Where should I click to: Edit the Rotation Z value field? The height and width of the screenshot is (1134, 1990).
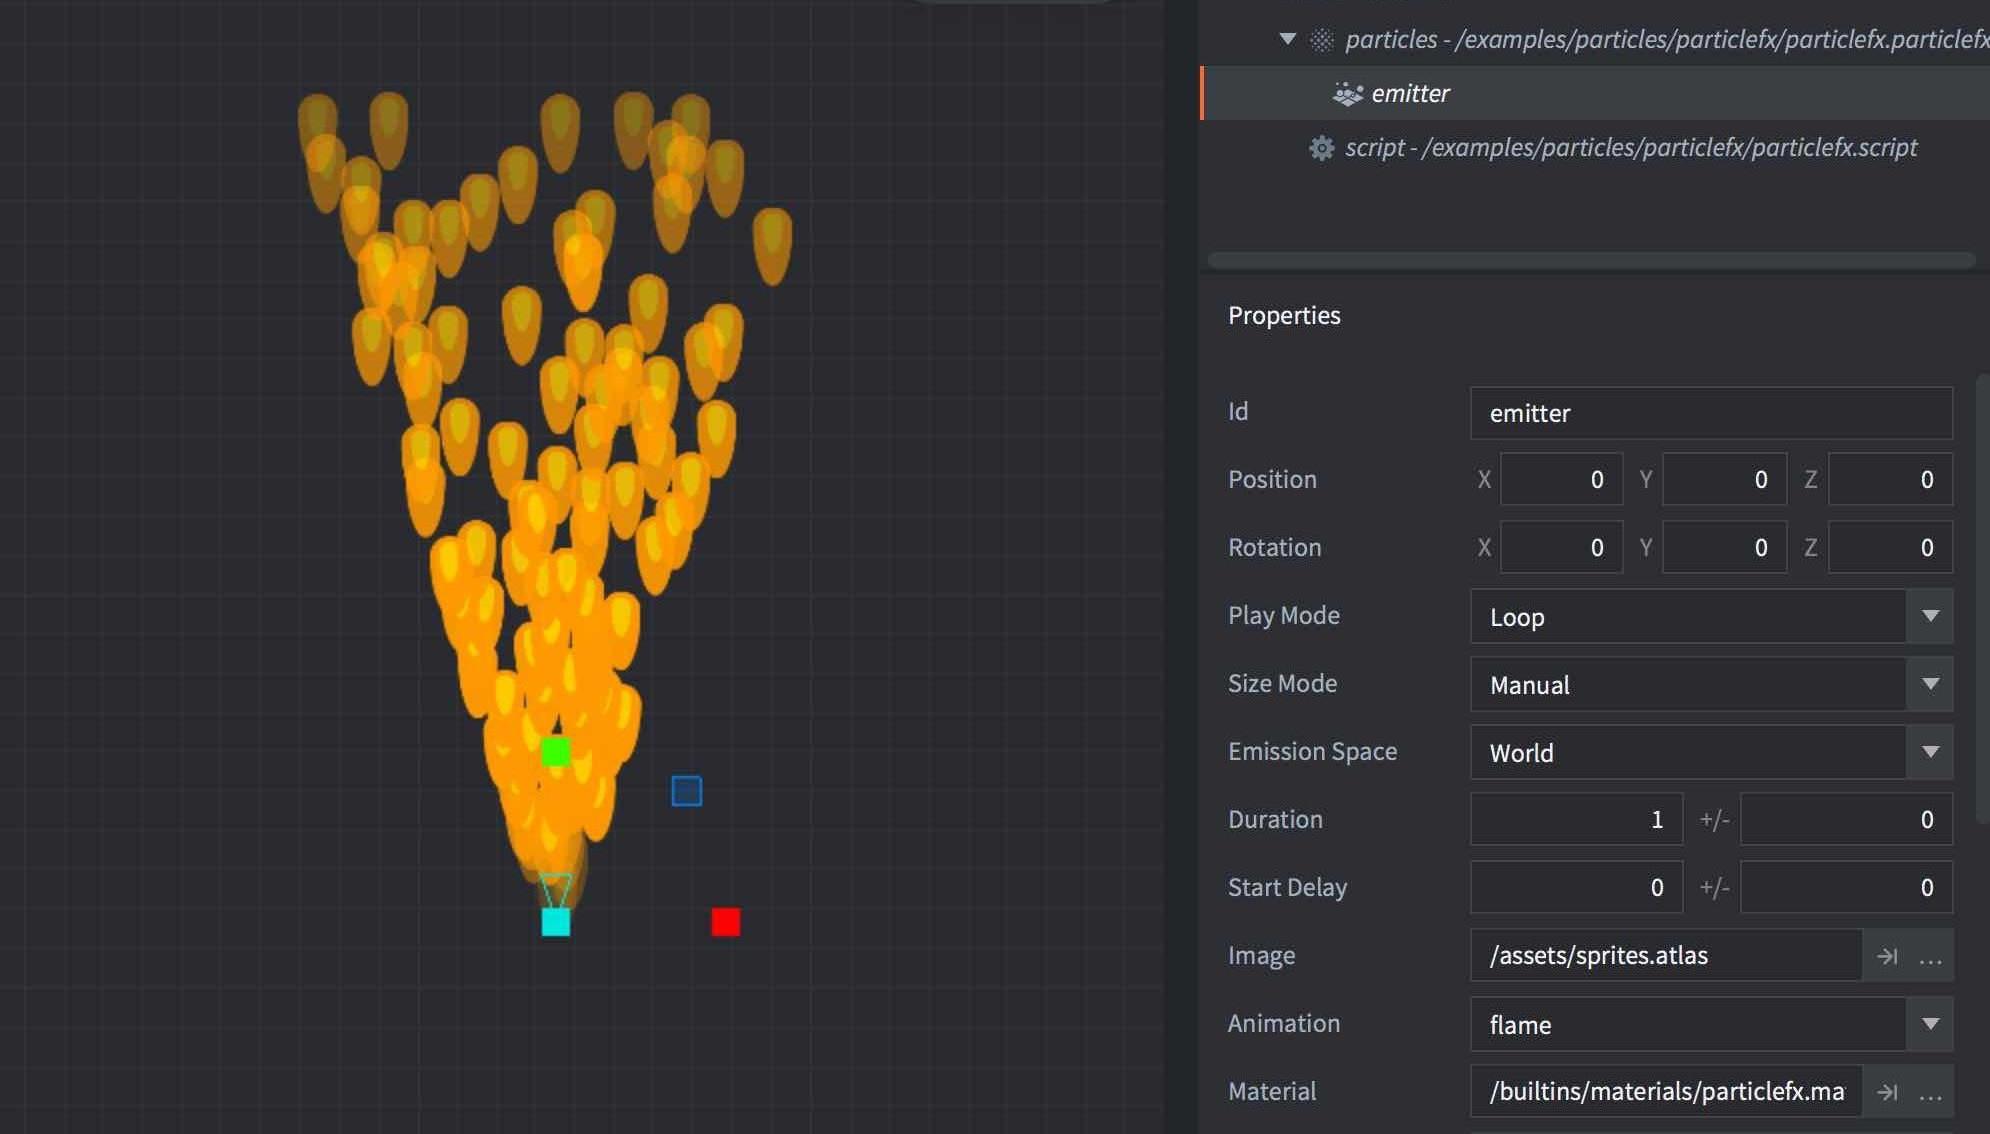point(1890,548)
